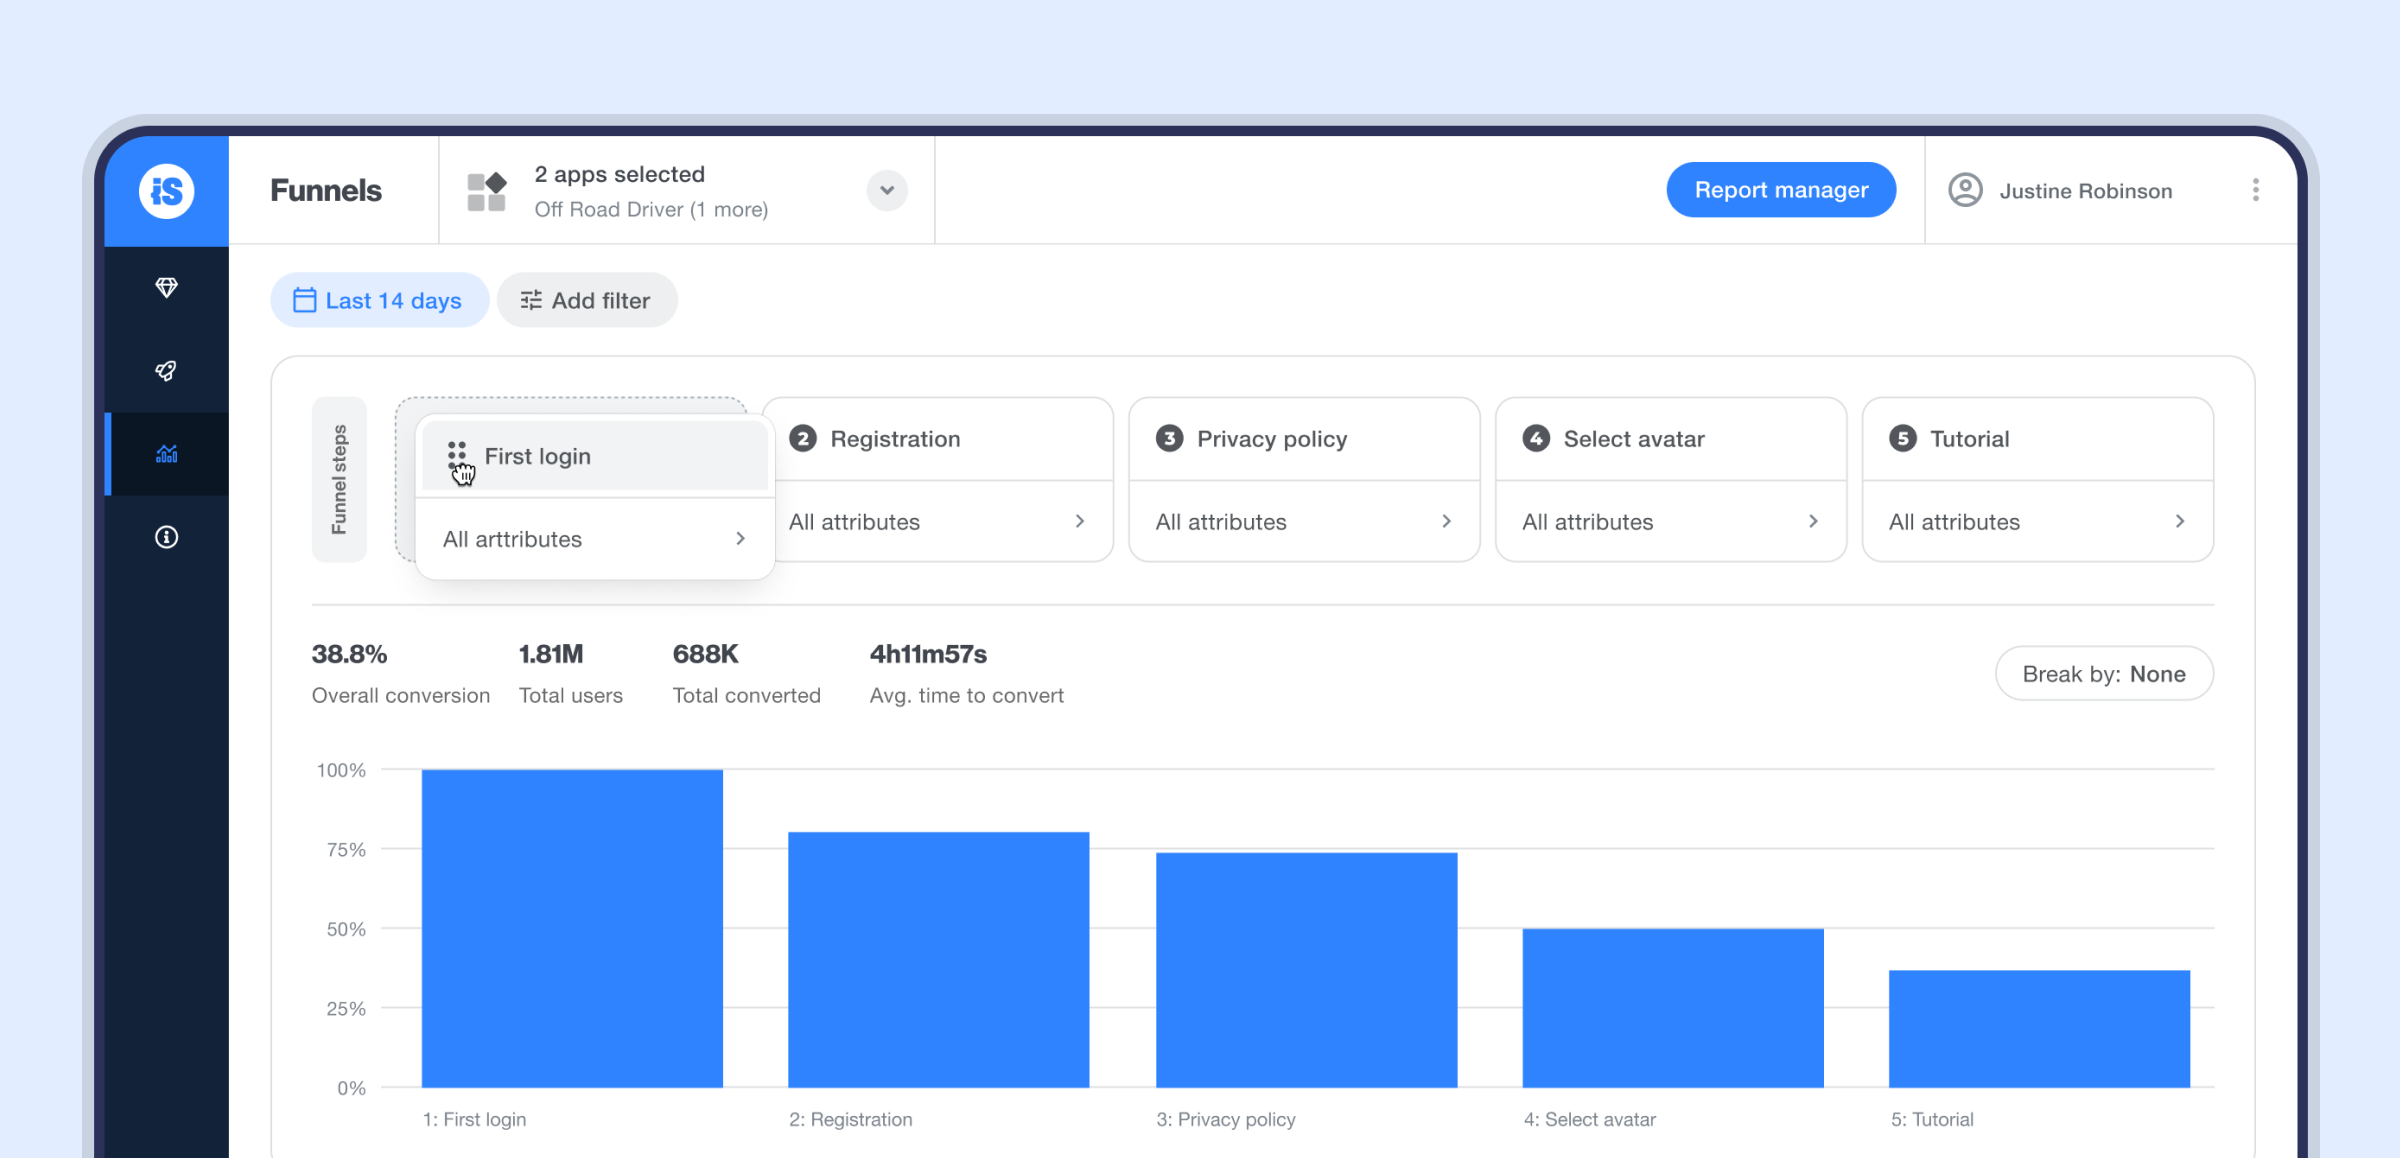Click '1: First login' axis label
The height and width of the screenshot is (1158, 2400).
474,1119
